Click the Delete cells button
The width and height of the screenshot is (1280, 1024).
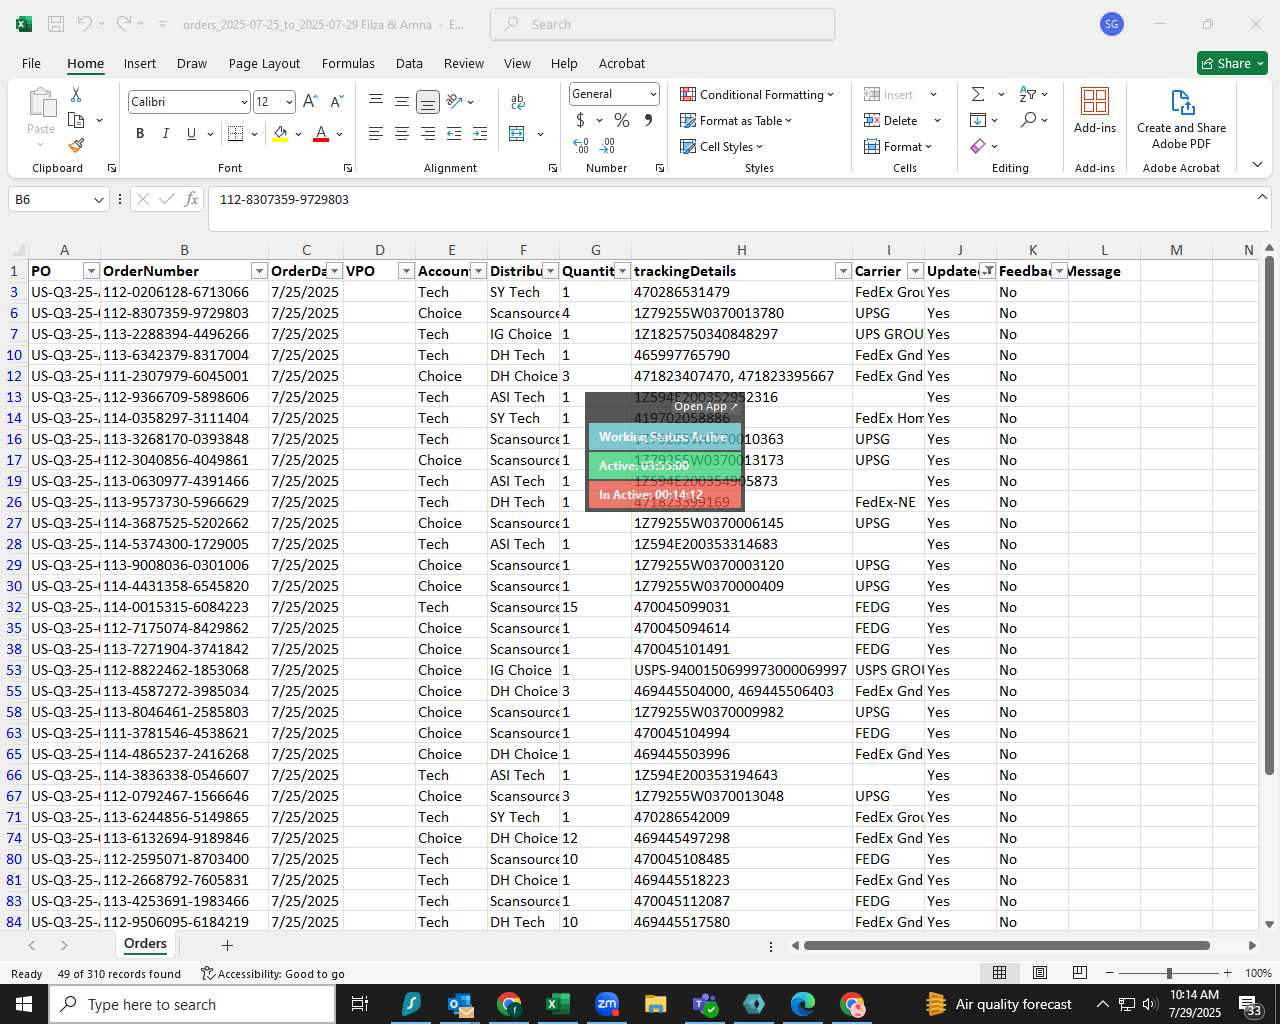[891, 120]
